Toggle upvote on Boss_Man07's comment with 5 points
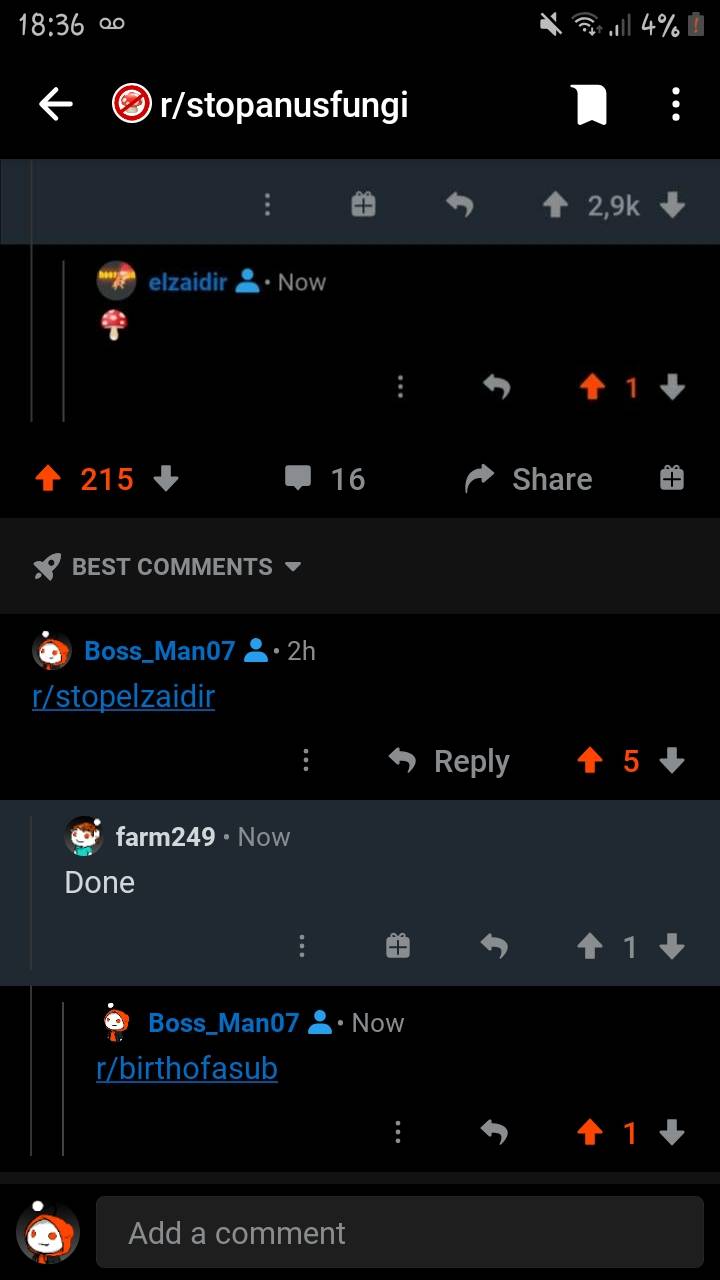Viewport: 720px width, 1280px height. coord(590,761)
